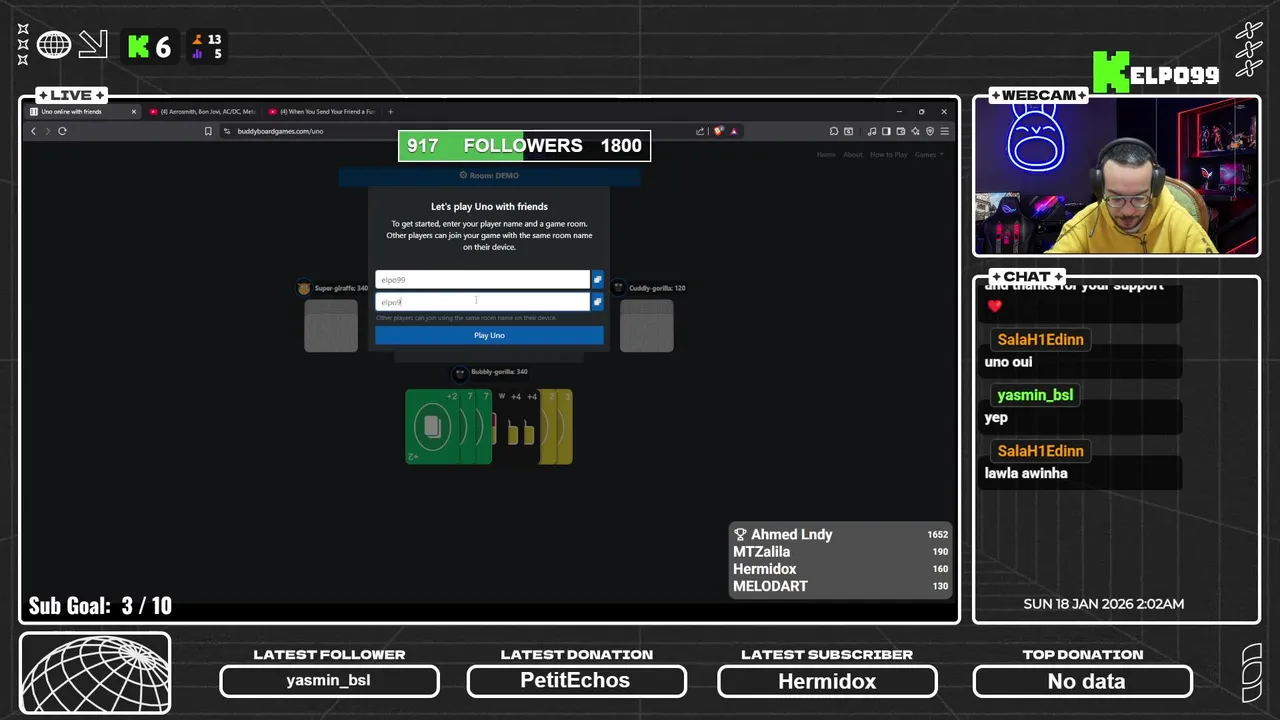Click the browser forward arrow

click(47, 131)
